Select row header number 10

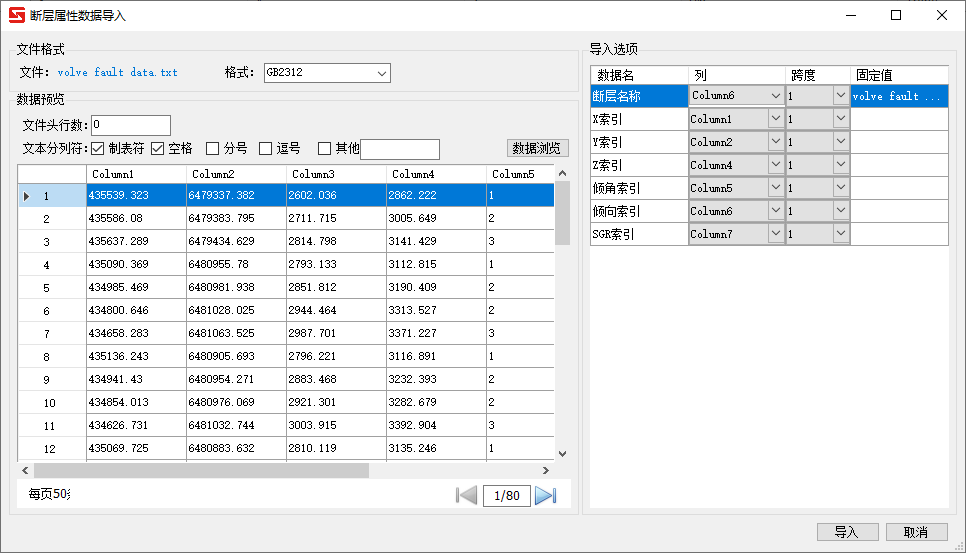coord(52,403)
